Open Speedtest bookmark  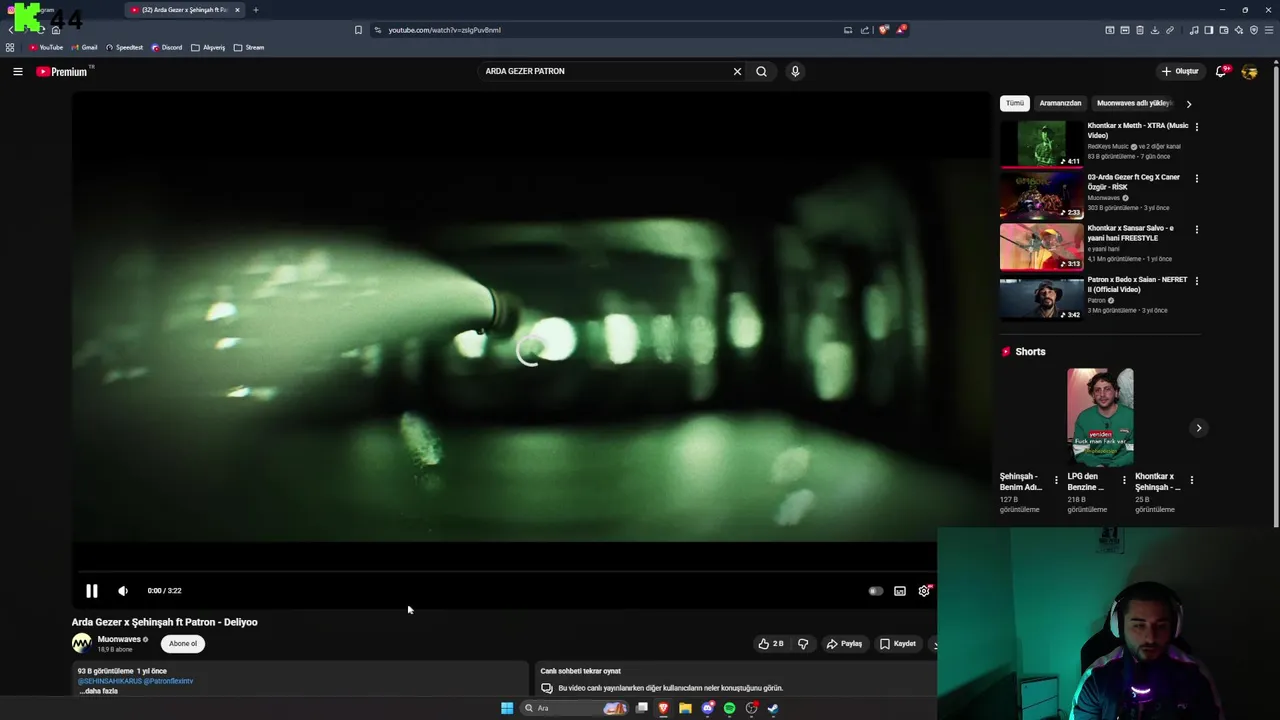[124, 47]
